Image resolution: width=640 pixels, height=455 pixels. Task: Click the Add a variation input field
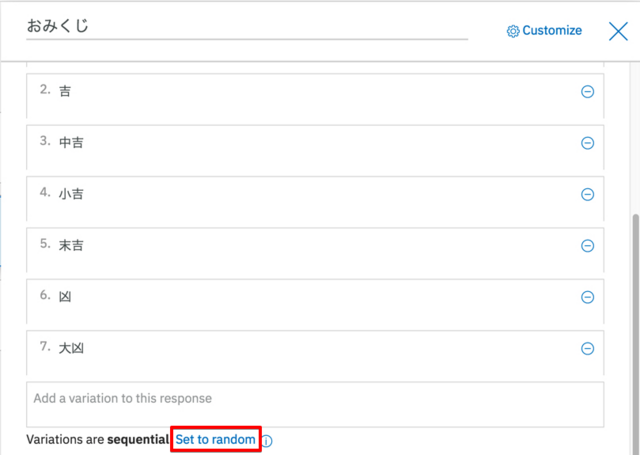pyautogui.click(x=315, y=404)
